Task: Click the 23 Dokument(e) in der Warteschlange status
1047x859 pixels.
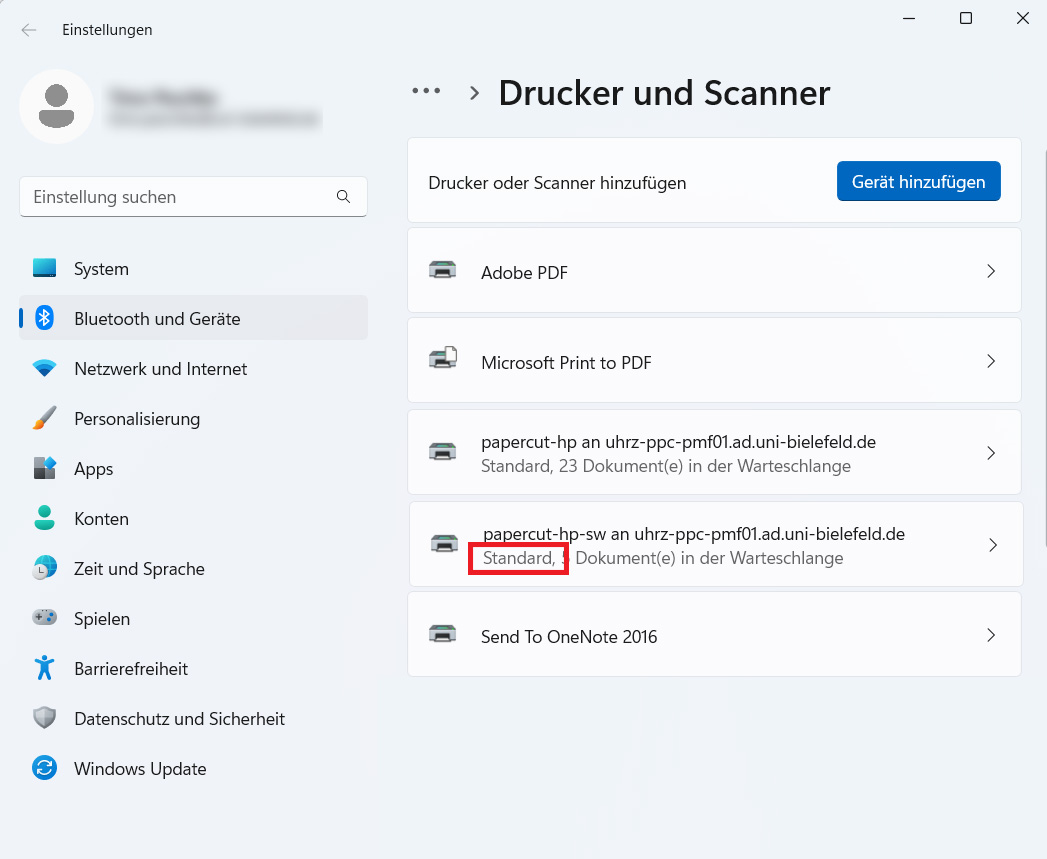Action: pos(704,466)
